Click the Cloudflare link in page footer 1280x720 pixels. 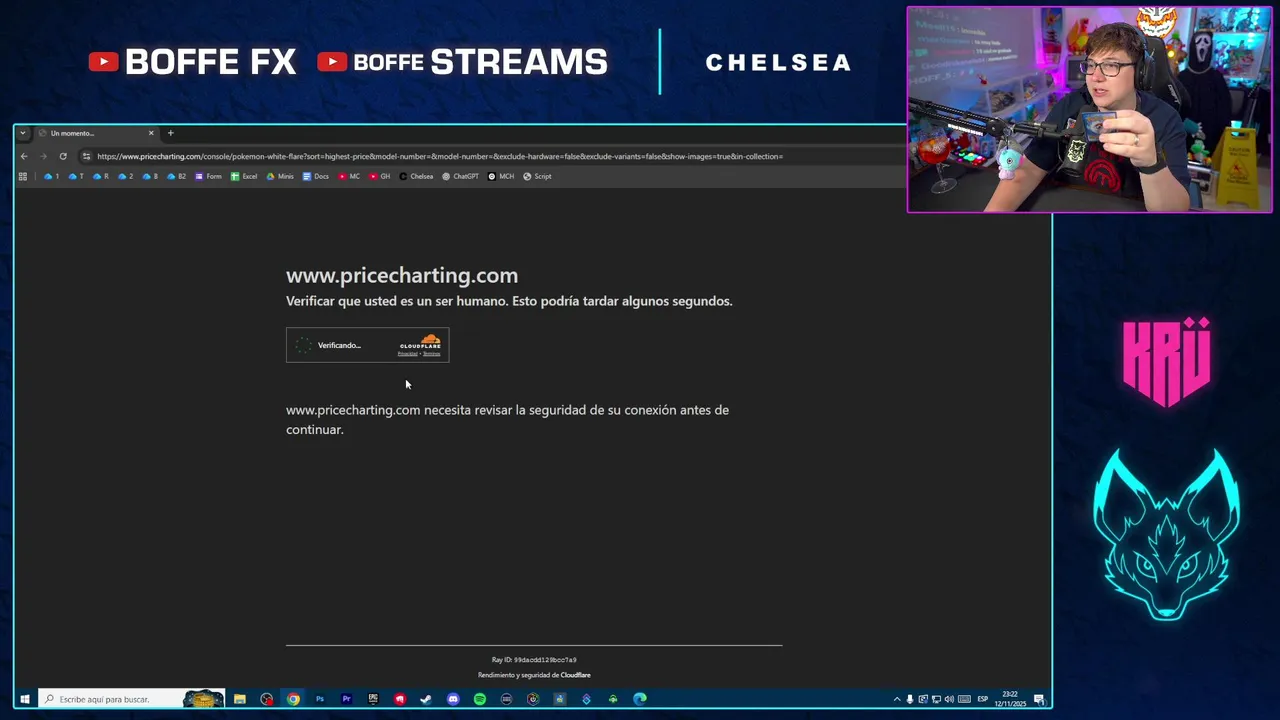(575, 675)
